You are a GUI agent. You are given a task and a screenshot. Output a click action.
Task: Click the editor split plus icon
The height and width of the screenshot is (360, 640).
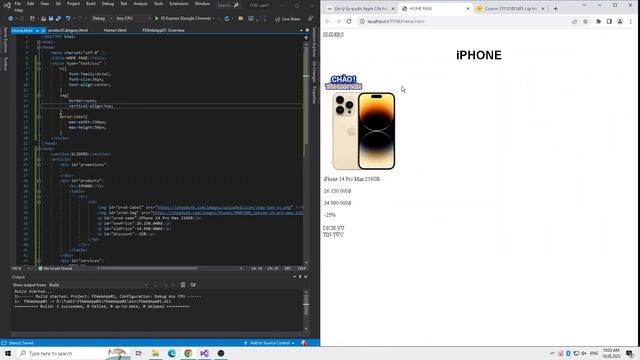306,37
